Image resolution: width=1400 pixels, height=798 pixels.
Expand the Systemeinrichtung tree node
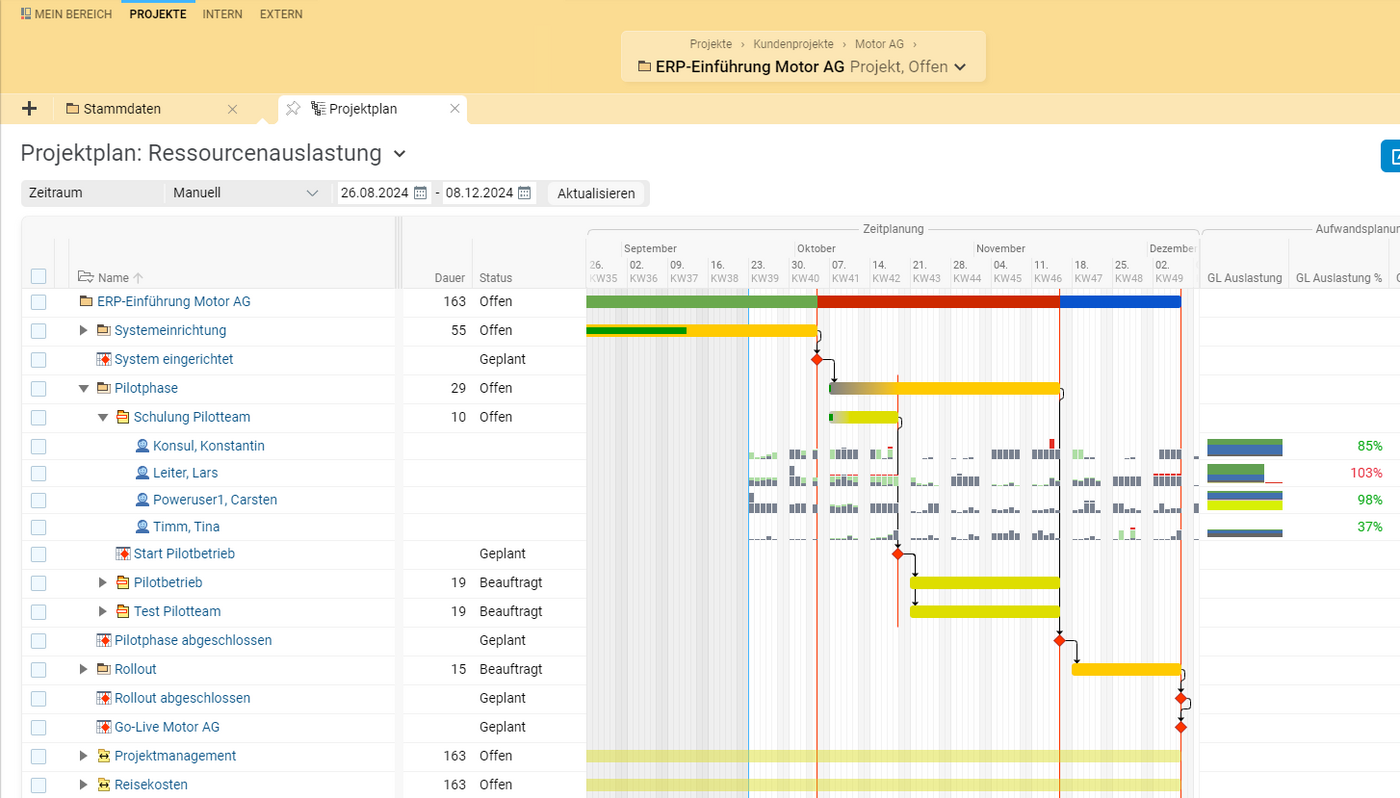click(x=84, y=330)
